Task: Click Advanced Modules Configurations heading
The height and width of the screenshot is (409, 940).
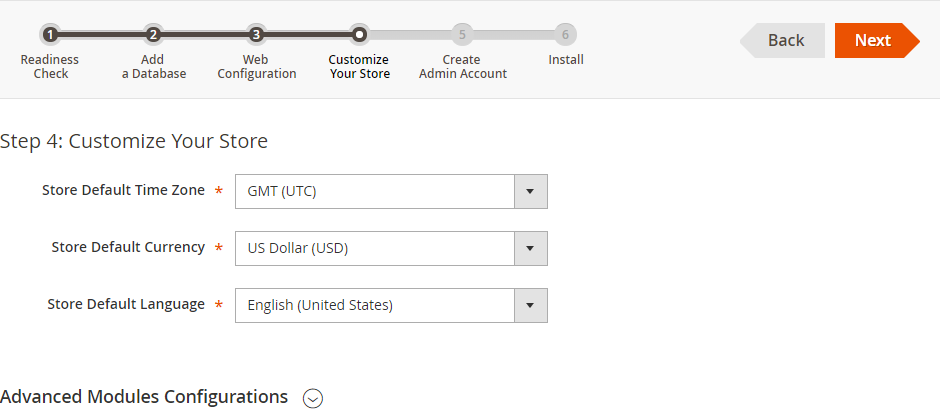Action: coord(144,396)
